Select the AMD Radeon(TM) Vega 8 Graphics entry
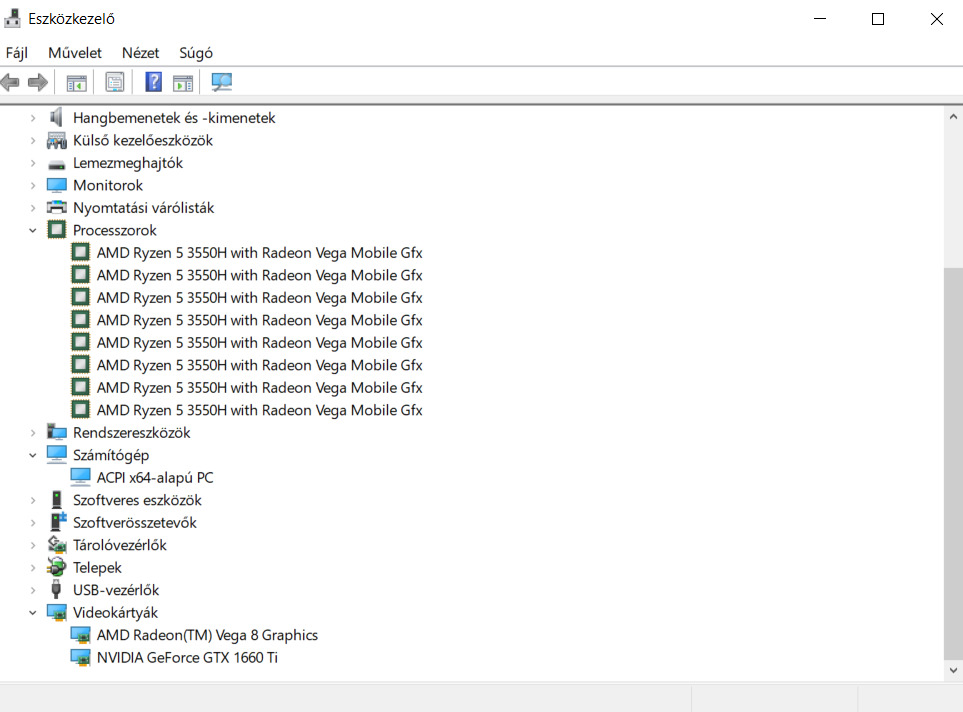 pos(207,635)
